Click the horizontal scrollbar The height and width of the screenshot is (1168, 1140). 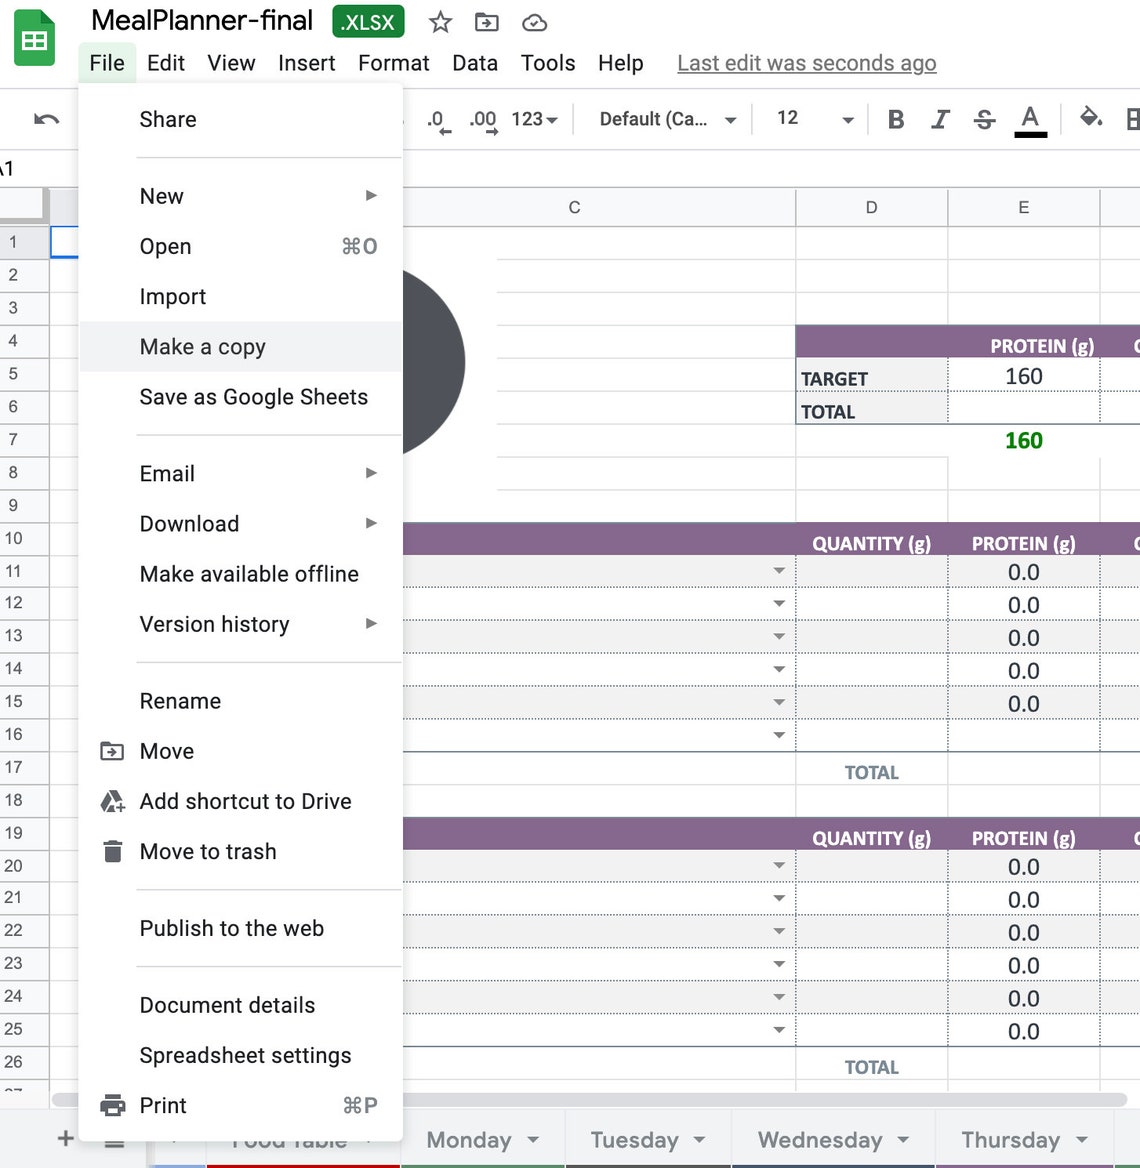(589, 1100)
